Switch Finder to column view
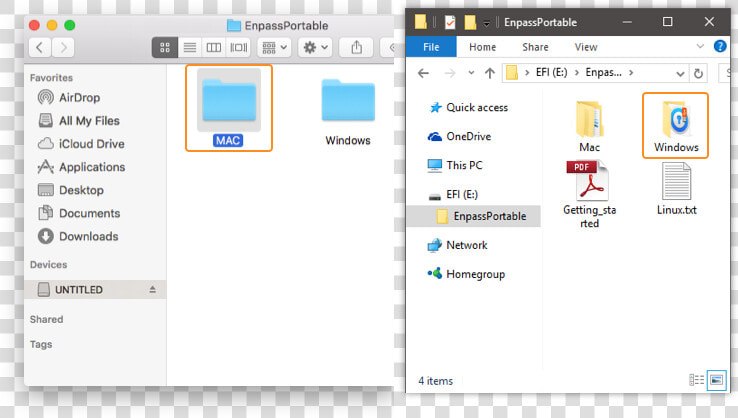The height and width of the screenshot is (418, 738). 214,48
